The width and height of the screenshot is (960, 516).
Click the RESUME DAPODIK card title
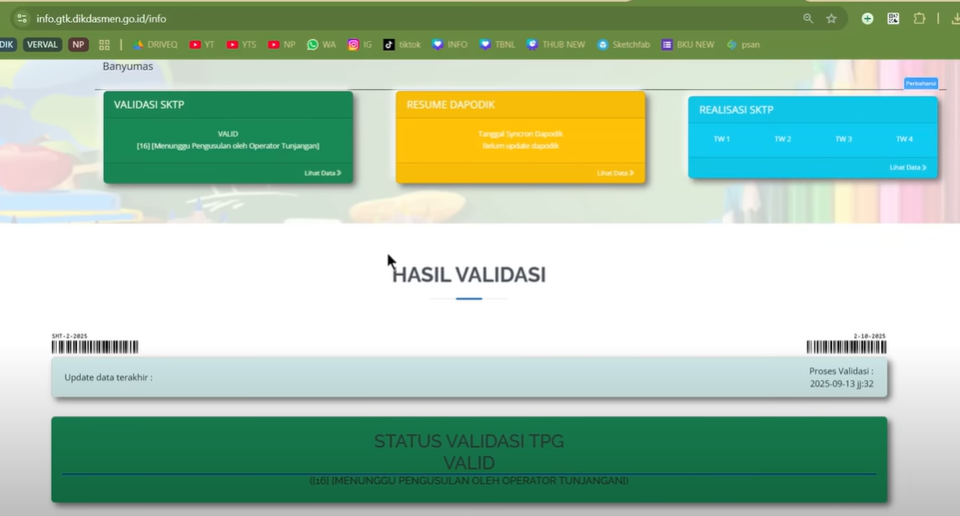pos(451,105)
